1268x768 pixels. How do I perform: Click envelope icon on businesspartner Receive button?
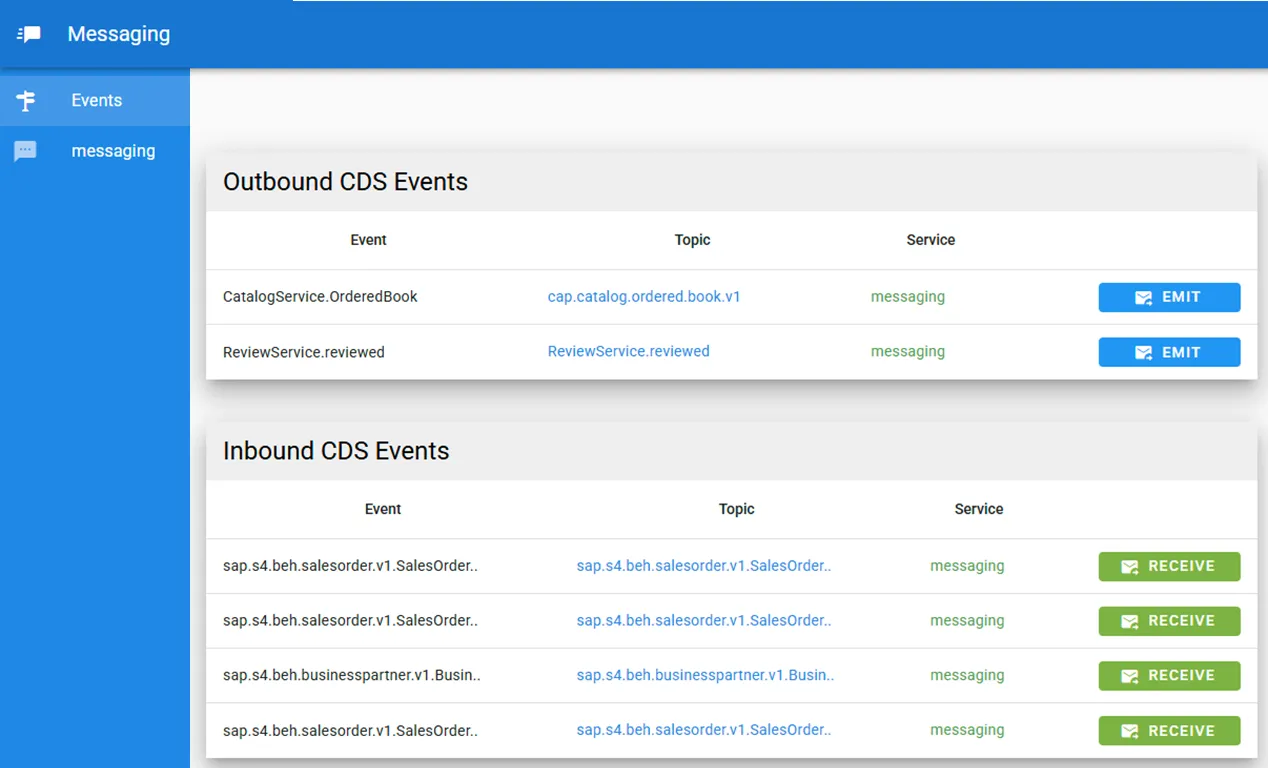click(1129, 676)
